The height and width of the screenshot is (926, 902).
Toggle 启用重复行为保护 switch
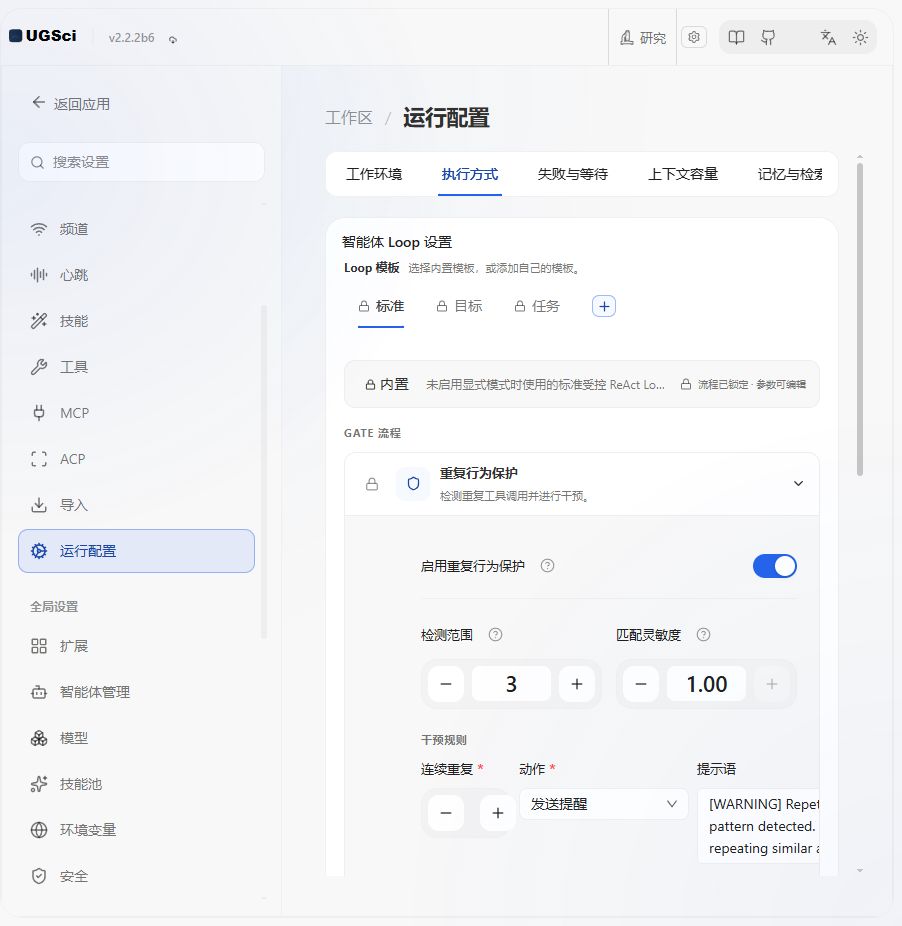[774, 566]
